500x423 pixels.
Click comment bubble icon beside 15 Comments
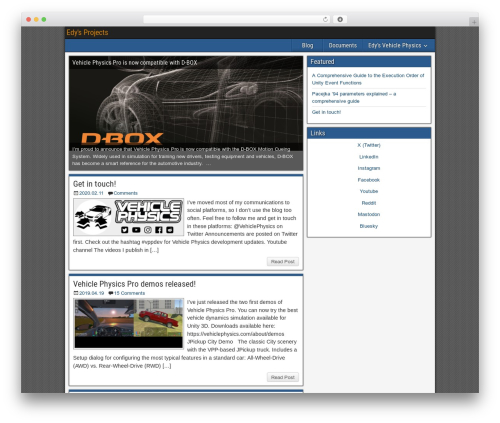click(111, 293)
